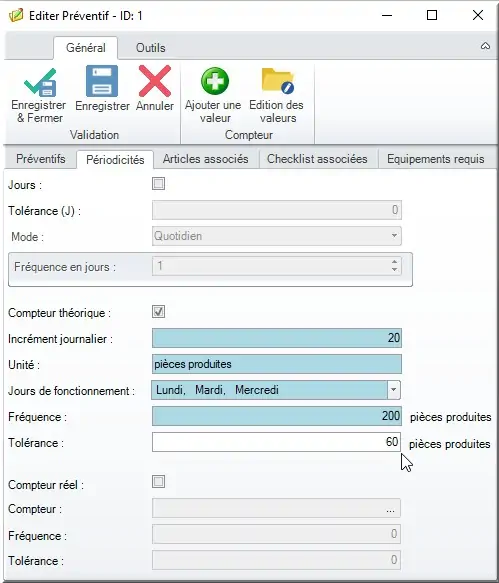The image size is (499, 583).
Task: Click the green Ajouter une valeur icon
Action: tap(215, 81)
